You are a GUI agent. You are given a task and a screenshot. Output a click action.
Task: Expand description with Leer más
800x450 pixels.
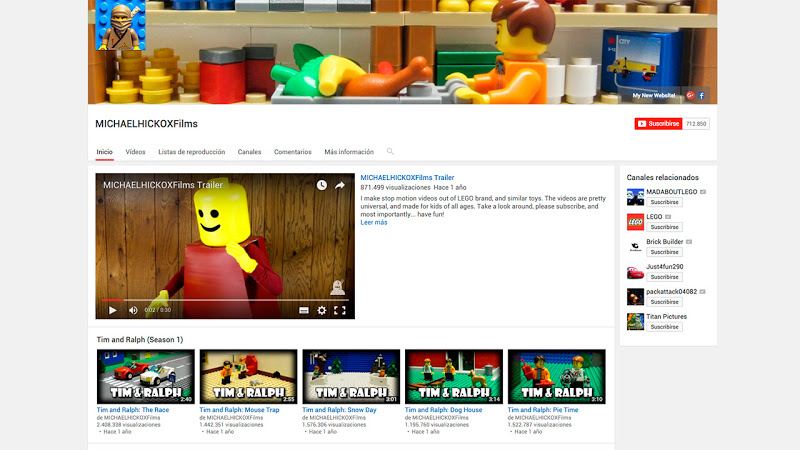374,222
